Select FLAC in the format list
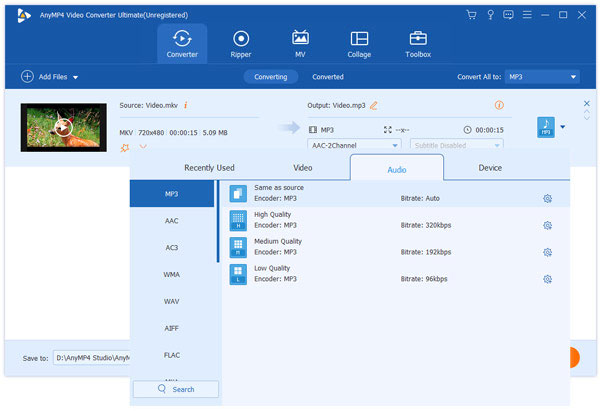The height and width of the screenshot is (411, 600). point(172,355)
